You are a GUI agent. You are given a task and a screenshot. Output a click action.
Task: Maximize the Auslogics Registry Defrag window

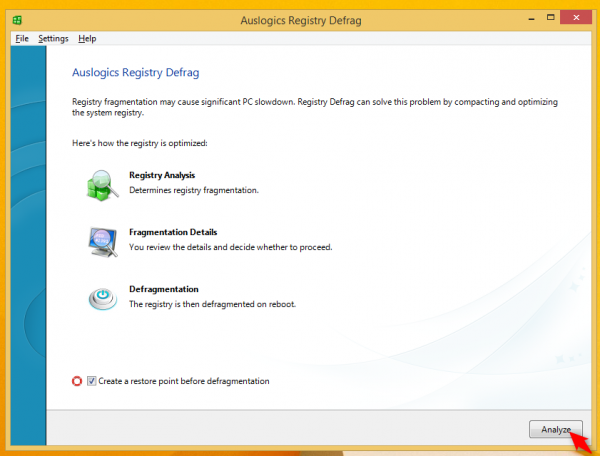pos(550,18)
